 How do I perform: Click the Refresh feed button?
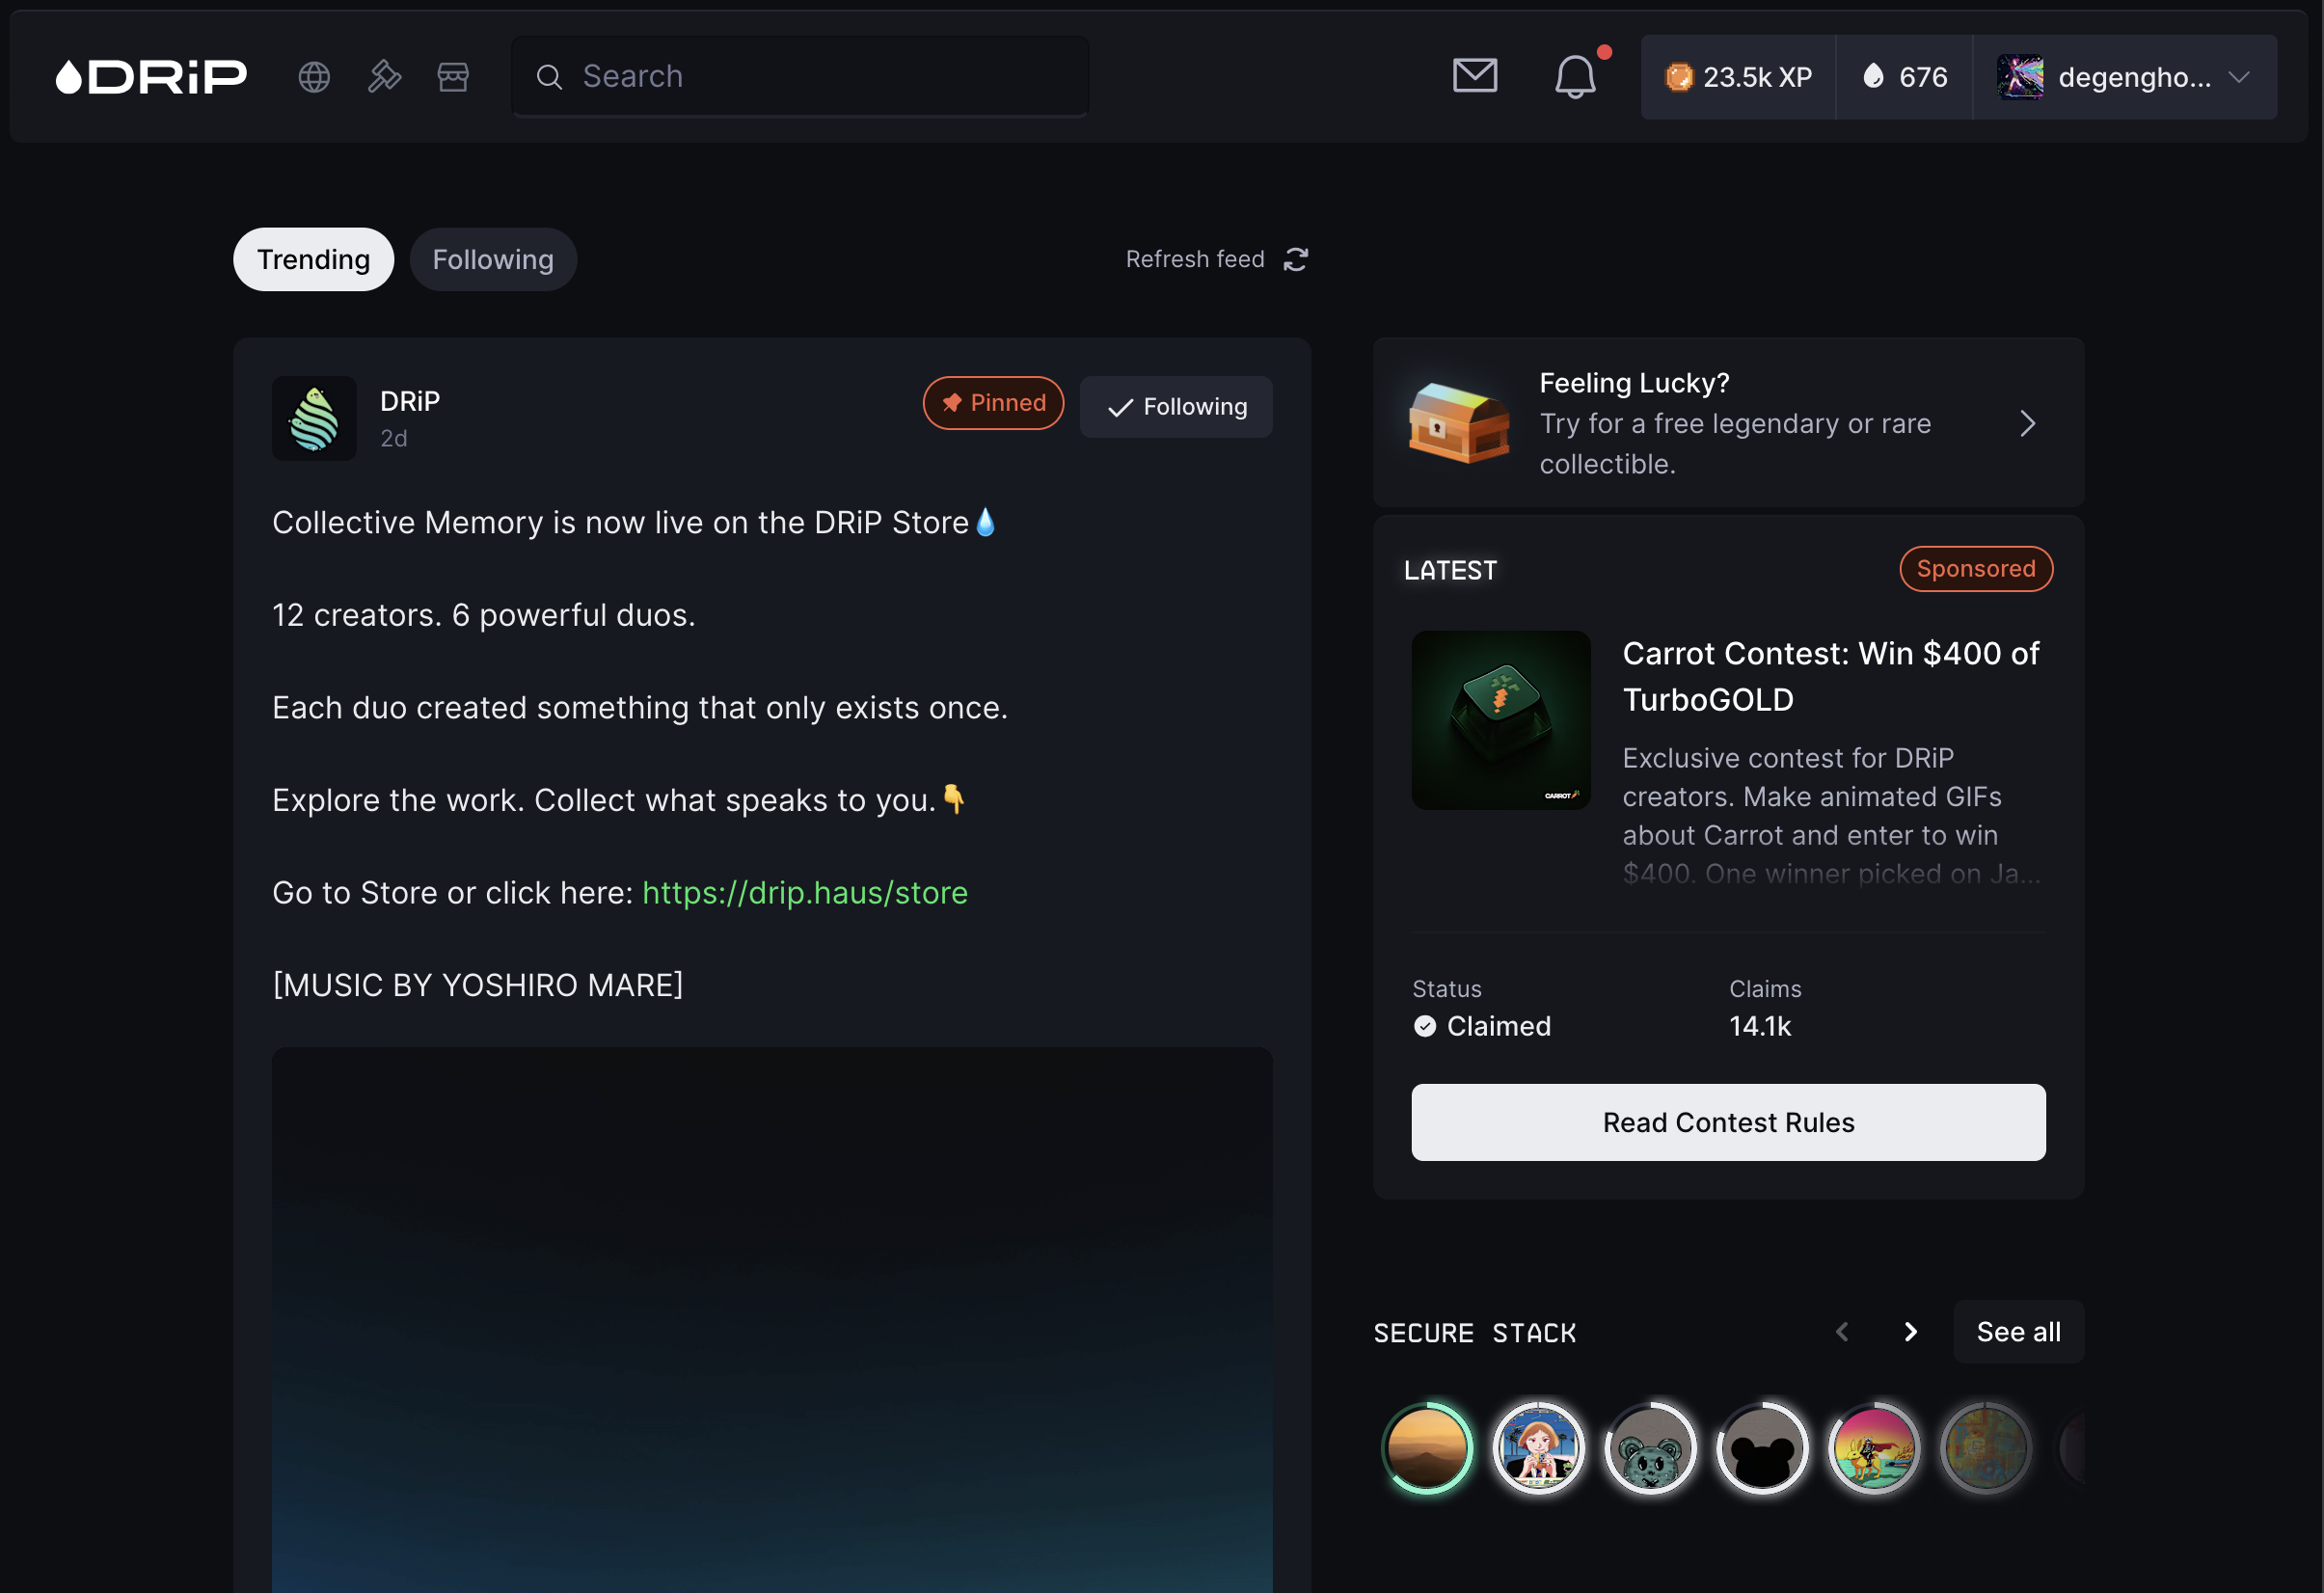(x=1216, y=259)
